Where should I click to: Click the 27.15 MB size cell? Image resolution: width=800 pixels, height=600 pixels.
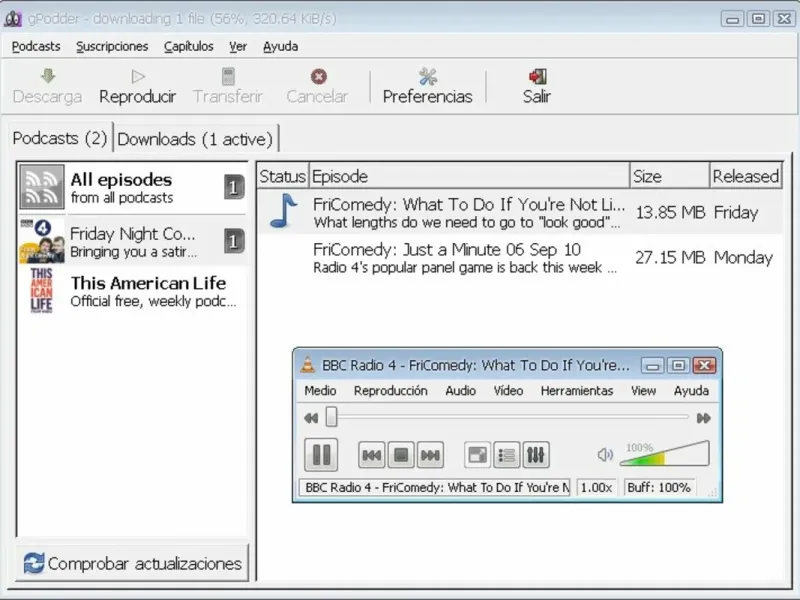(x=670, y=257)
